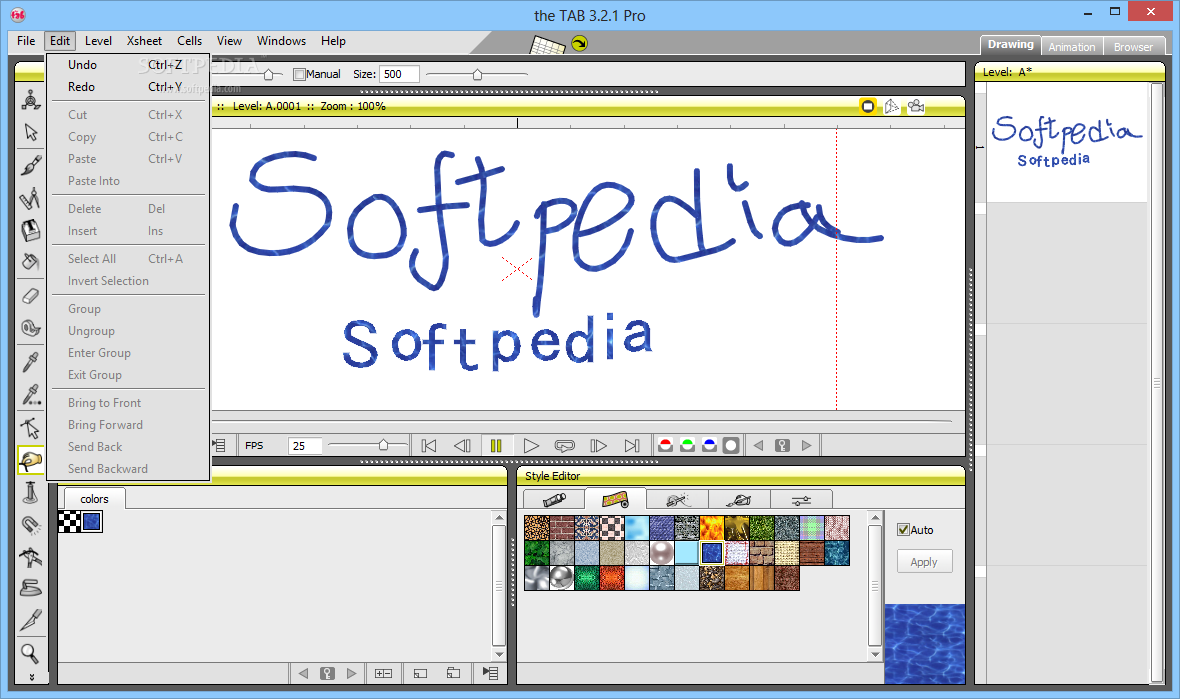Click the palette key lock icon

click(x=327, y=673)
